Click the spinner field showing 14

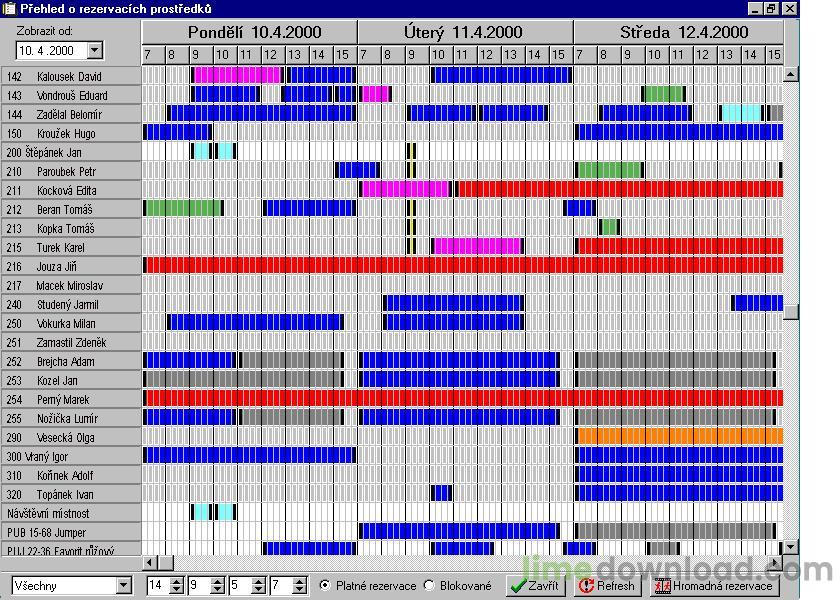[x=158, y=585]
